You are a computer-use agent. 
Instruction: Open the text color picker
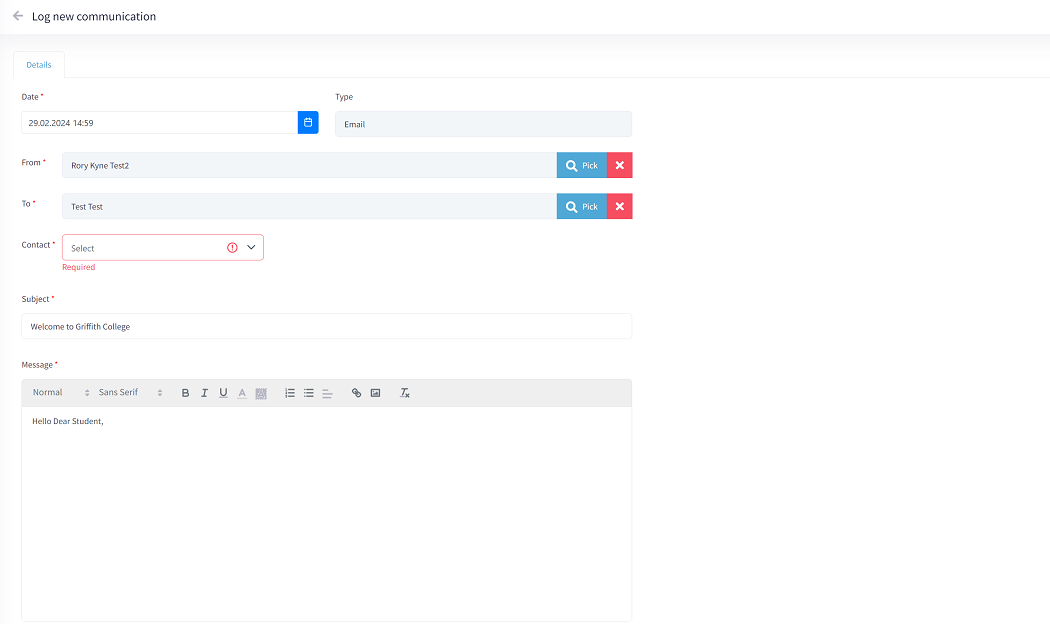click(x=242, y=393)
